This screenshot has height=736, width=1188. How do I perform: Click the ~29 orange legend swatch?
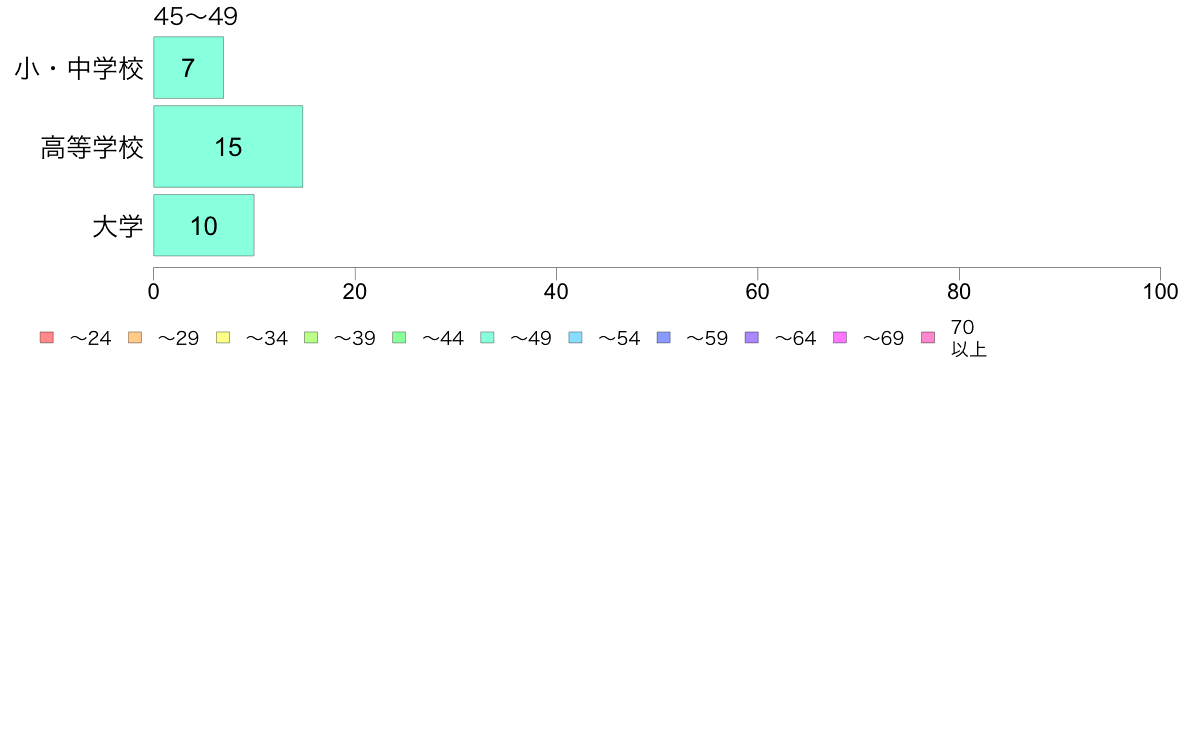(135, 338)
